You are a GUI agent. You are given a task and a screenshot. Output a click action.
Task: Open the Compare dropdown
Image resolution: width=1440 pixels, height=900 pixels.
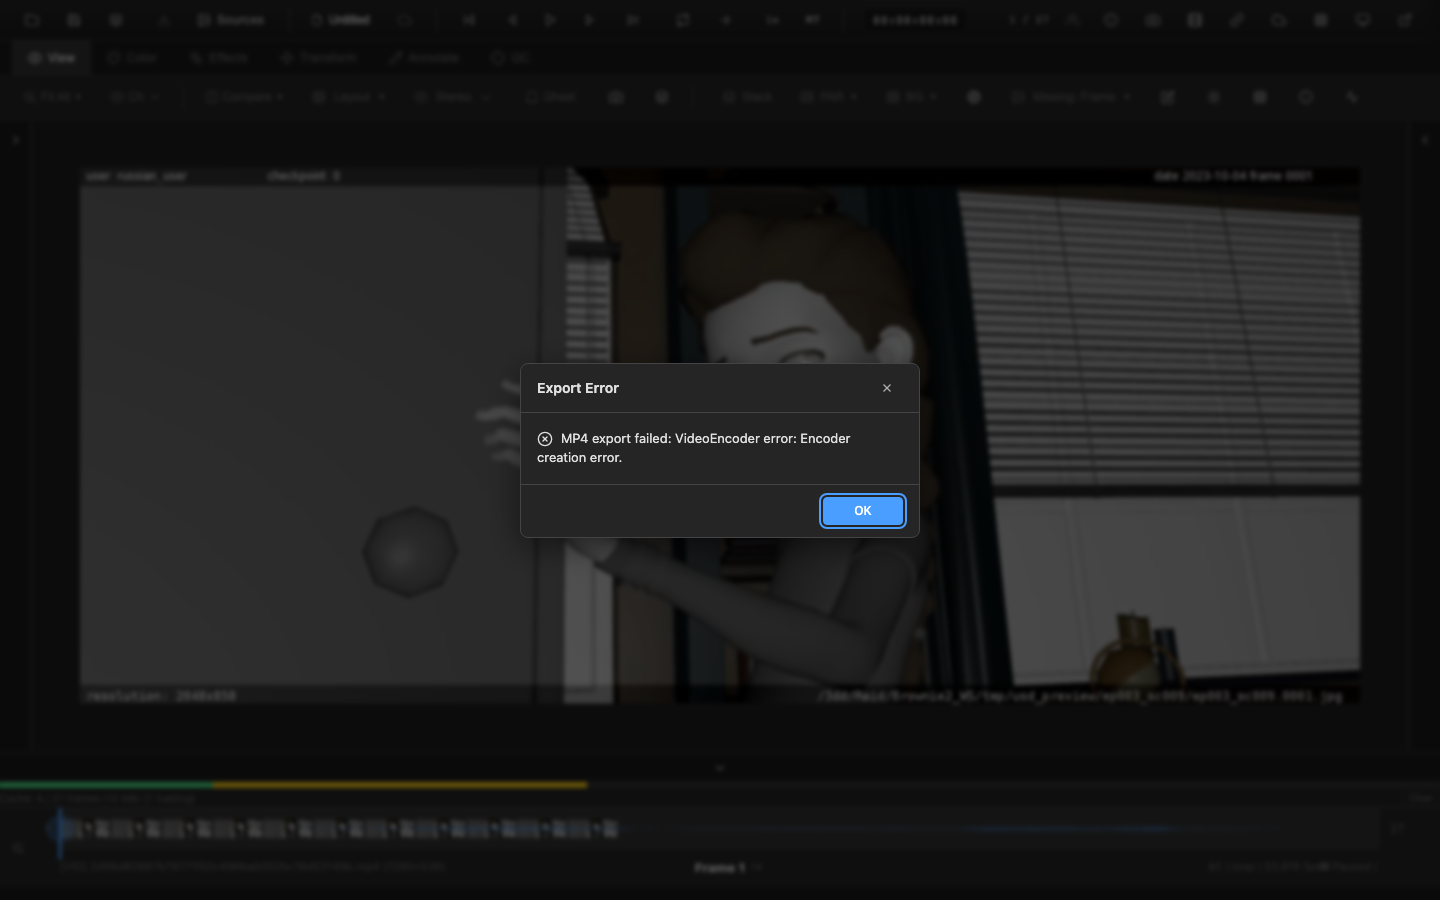tap(244, 96)
